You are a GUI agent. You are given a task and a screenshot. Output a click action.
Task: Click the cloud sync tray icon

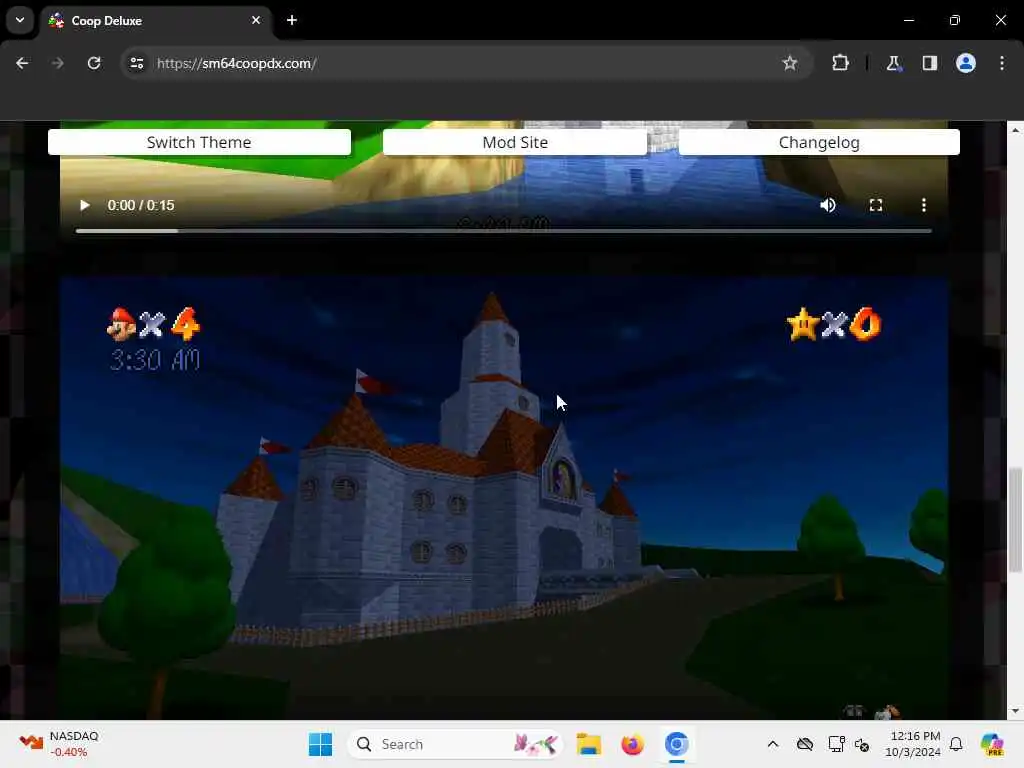[805, 744]
